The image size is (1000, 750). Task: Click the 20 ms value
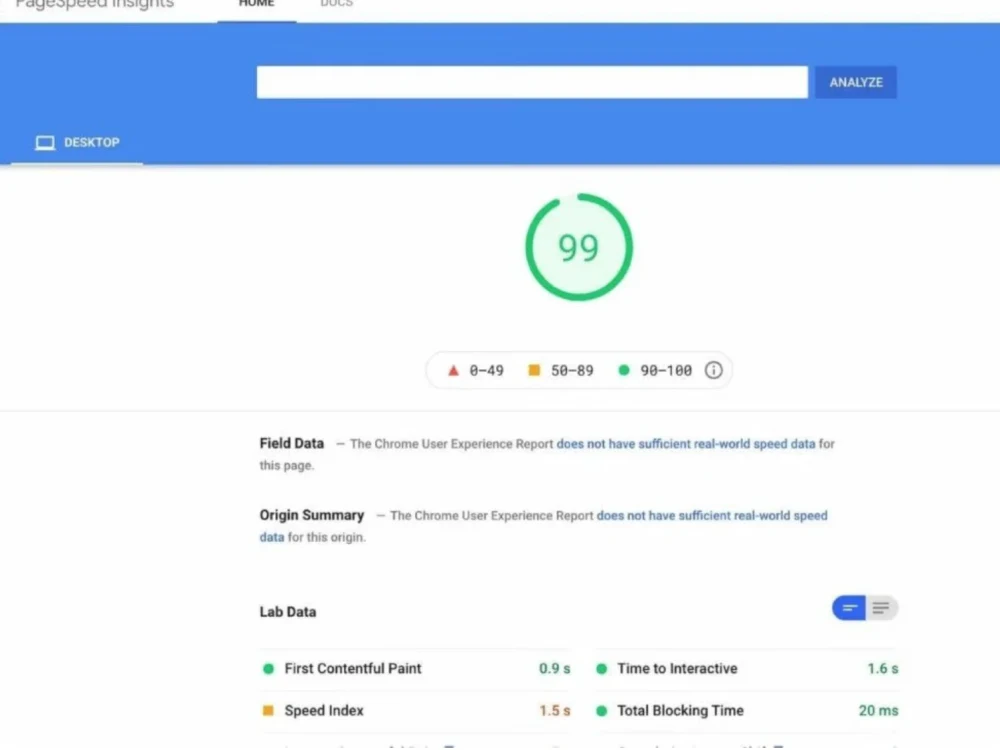tap(878, 710)
